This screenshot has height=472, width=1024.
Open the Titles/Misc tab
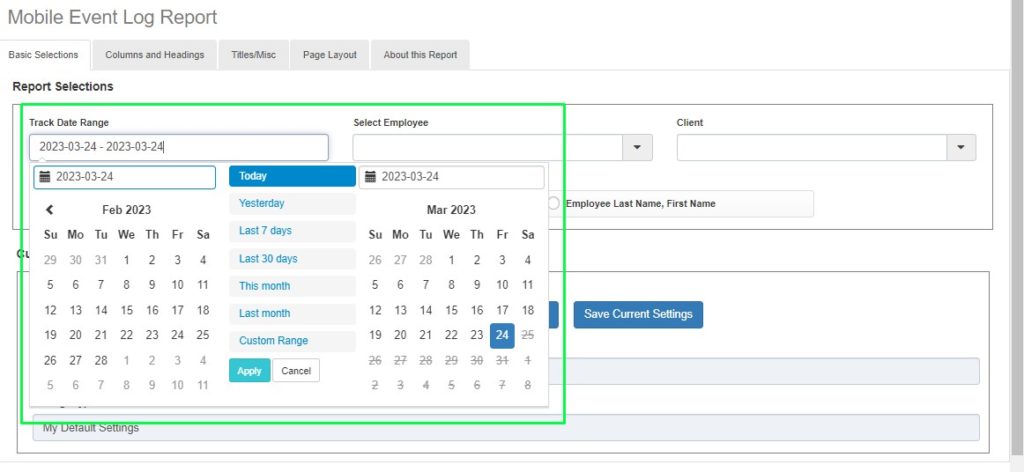point(254,55)
